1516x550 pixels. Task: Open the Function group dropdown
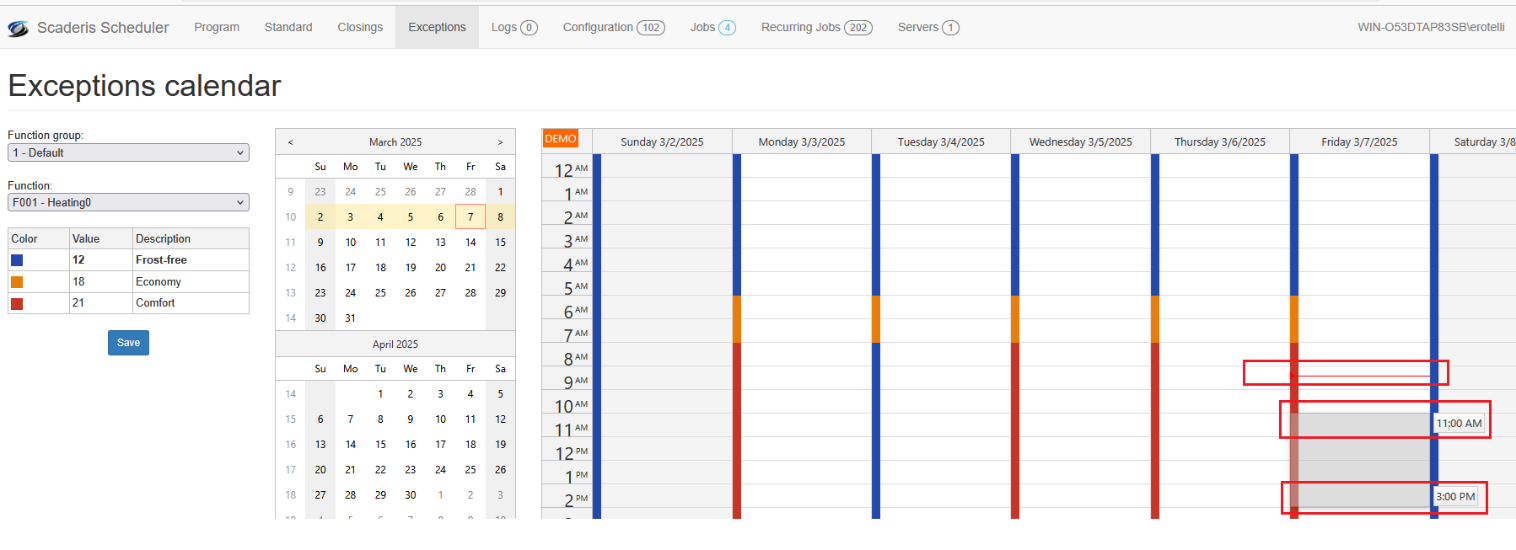click(x=128, y=153)
